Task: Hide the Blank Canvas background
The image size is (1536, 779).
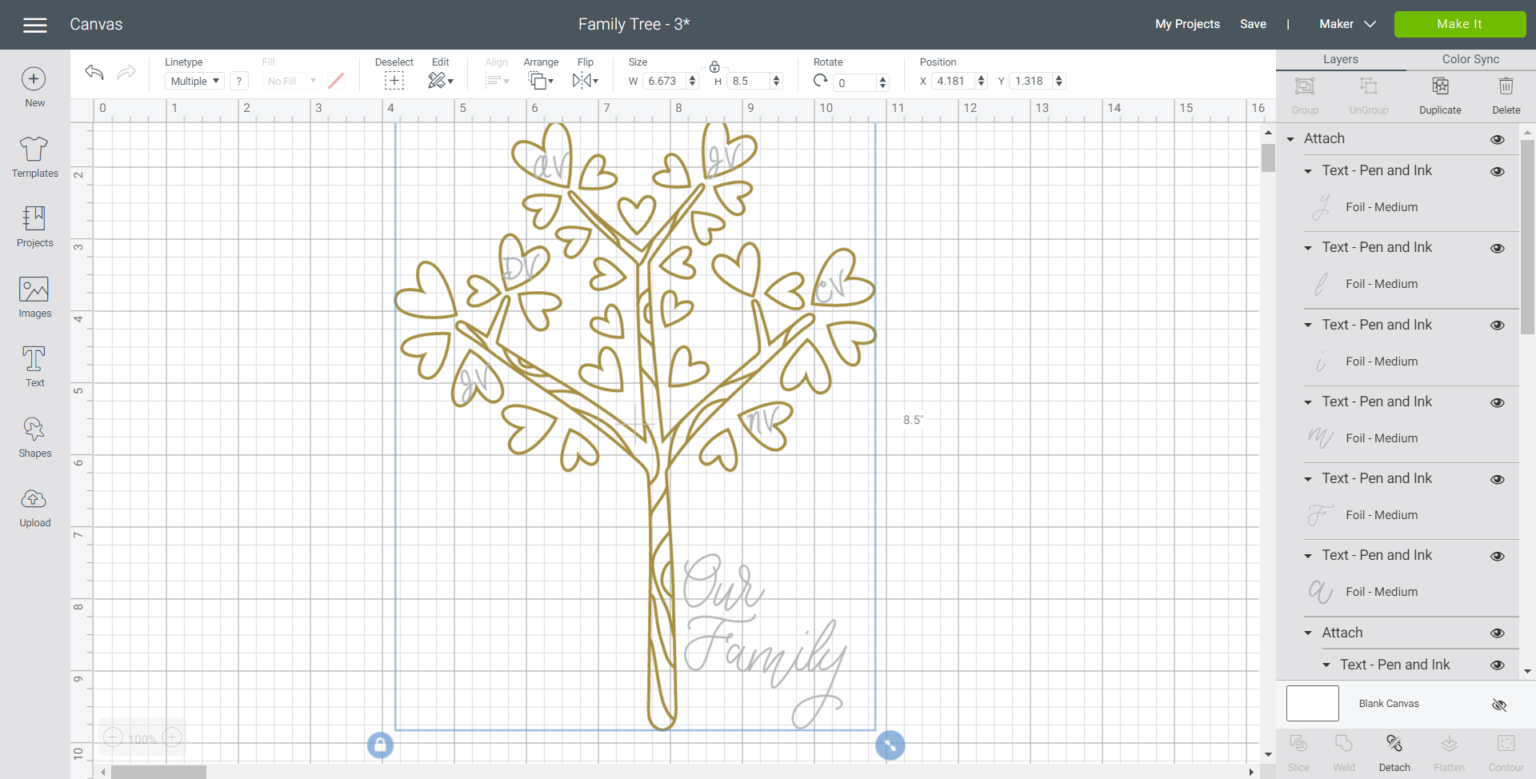Action: pos(1499,704)
